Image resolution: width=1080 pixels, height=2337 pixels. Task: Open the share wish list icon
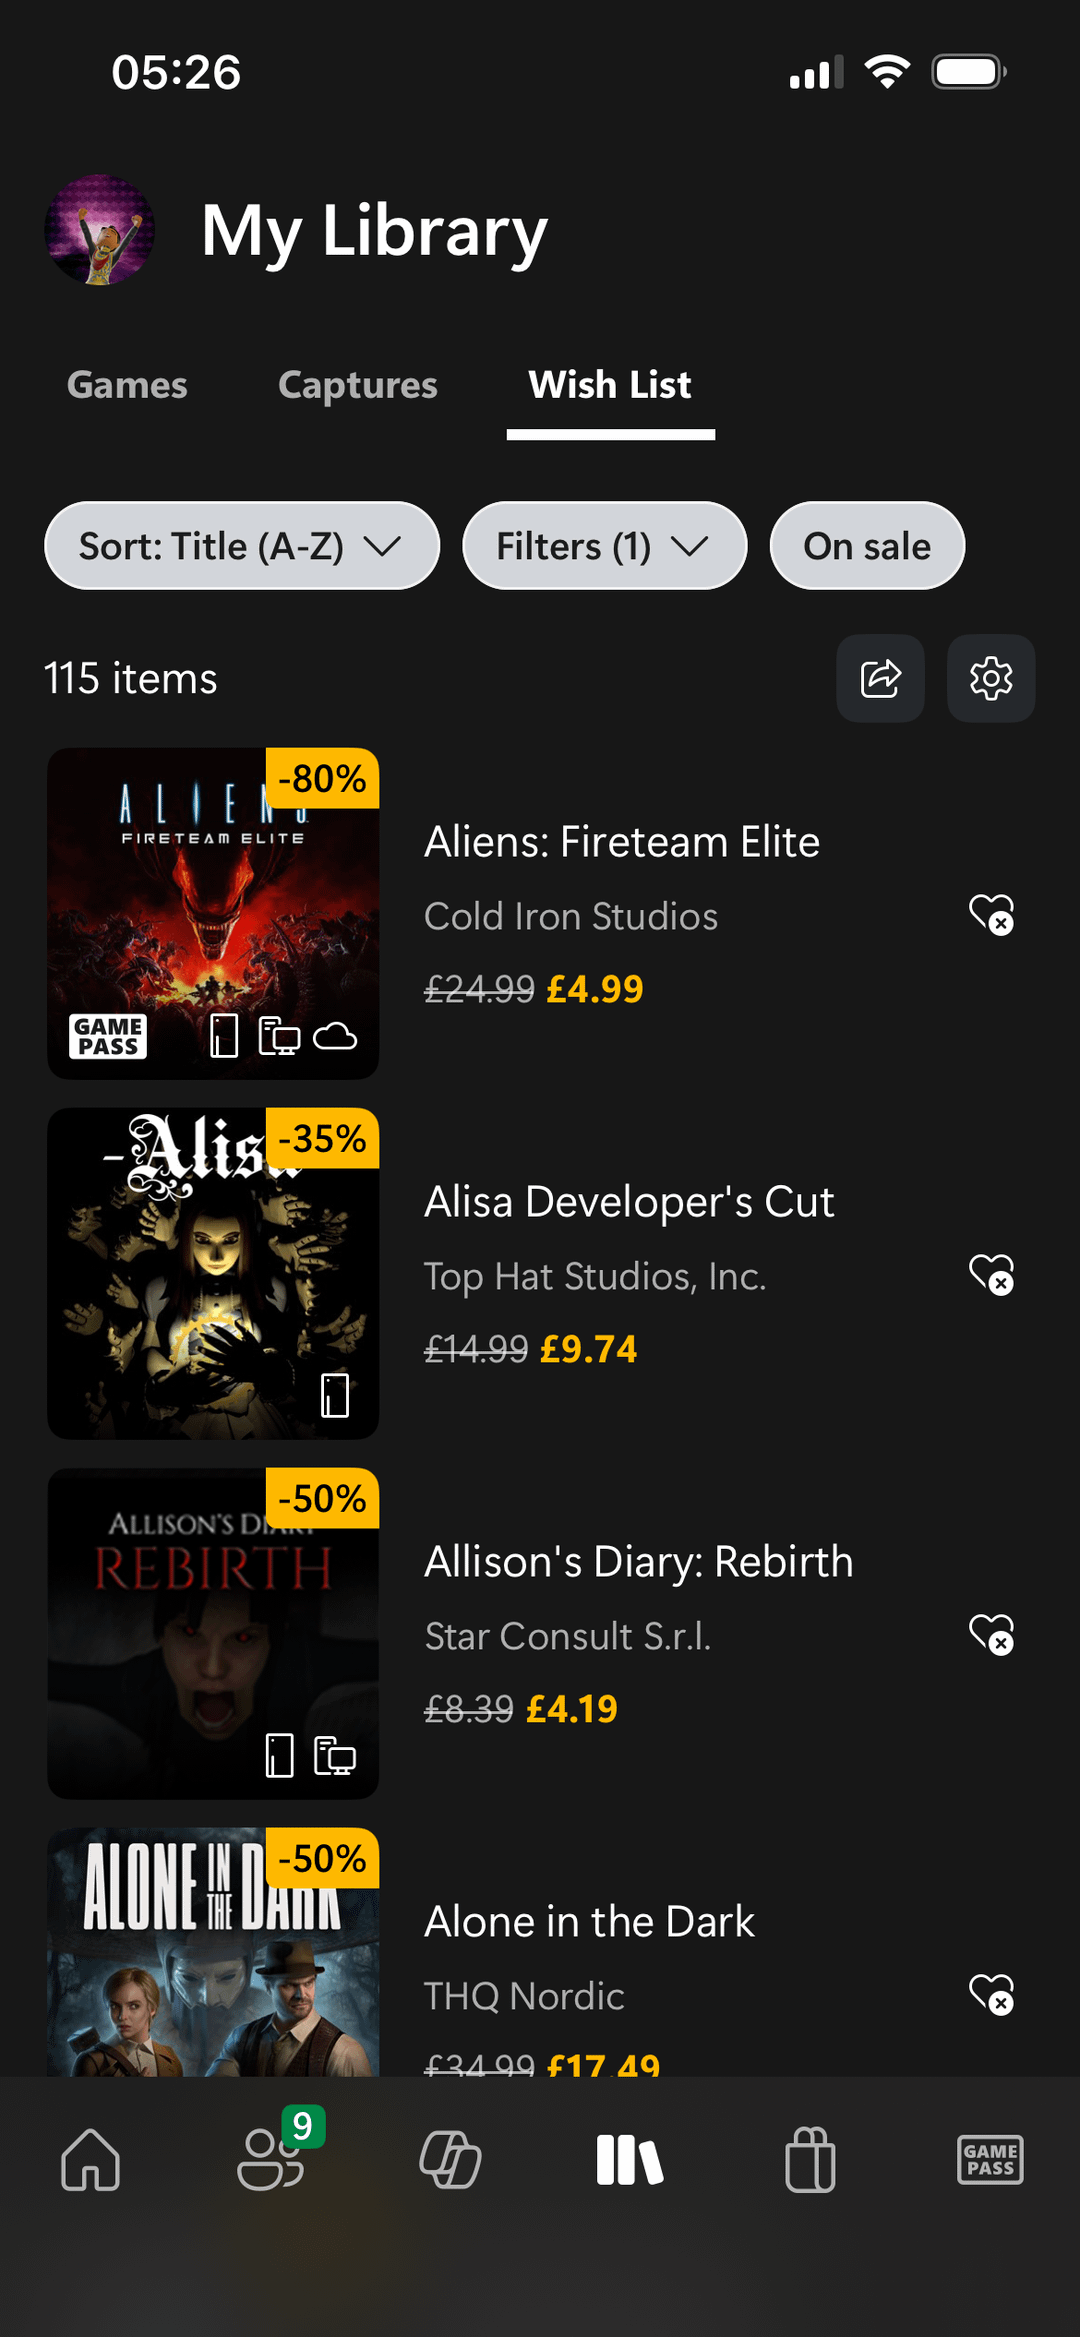click(x=880, y=678)
